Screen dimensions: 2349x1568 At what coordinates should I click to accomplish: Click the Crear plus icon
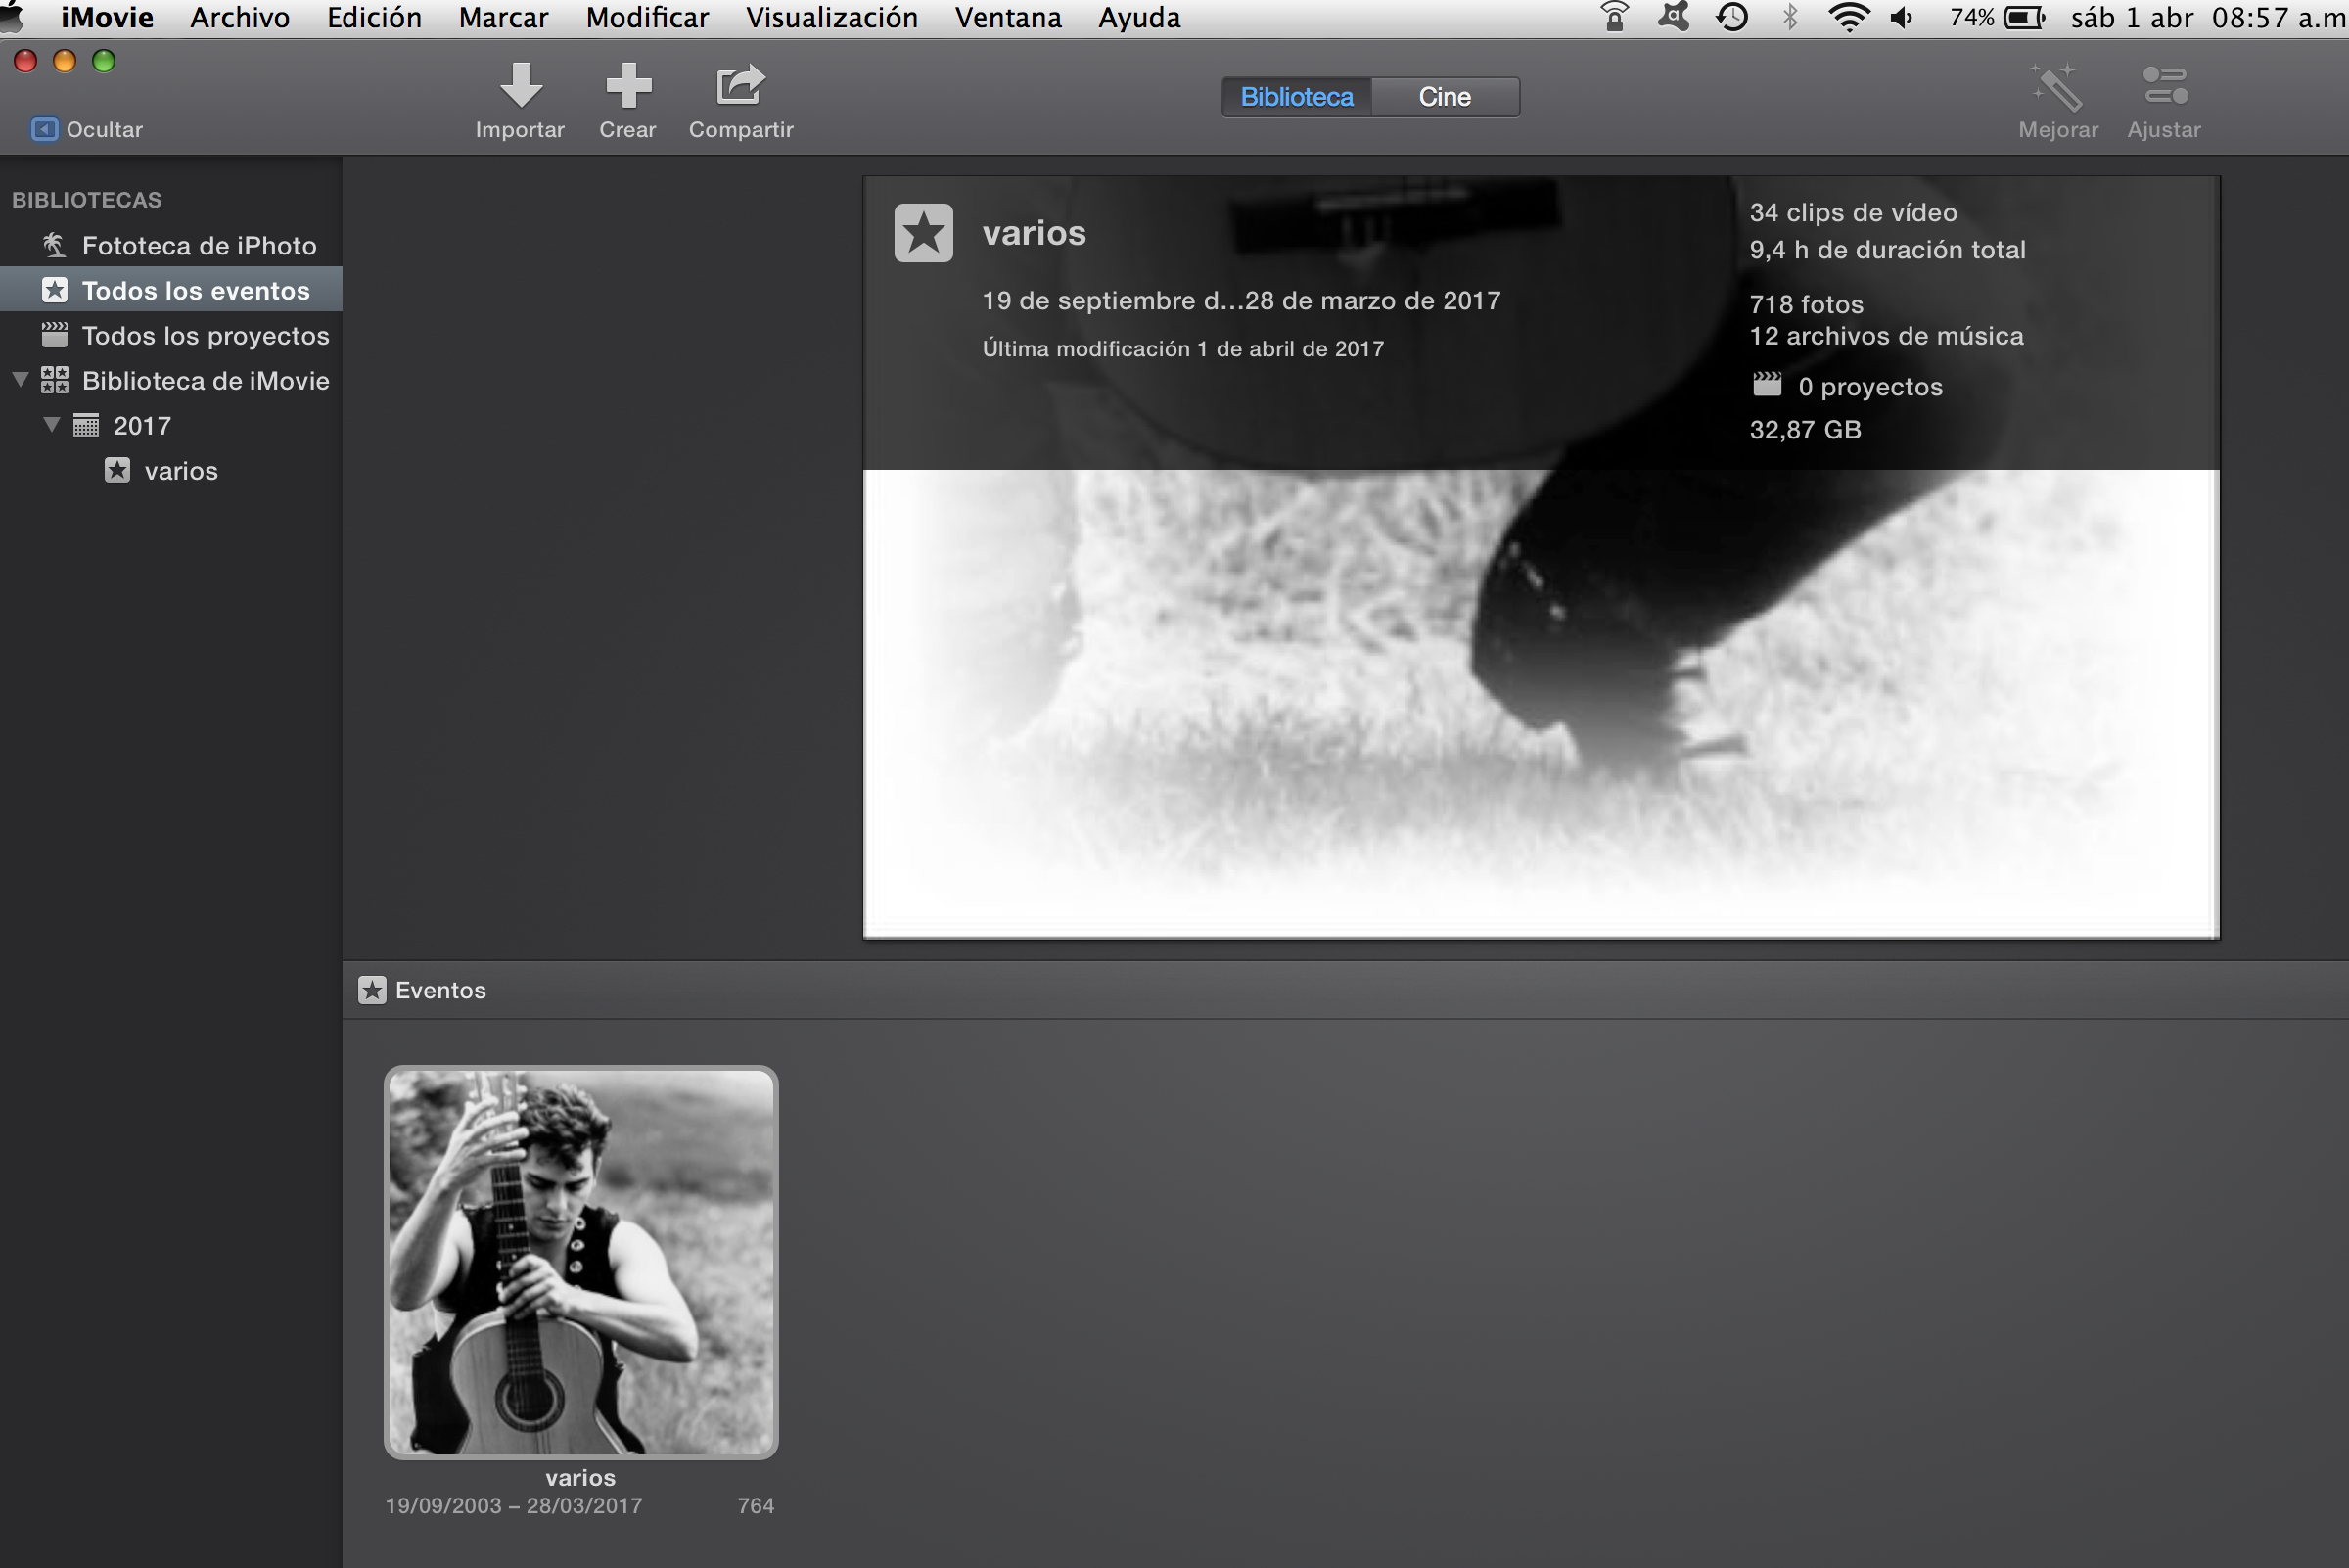tap(628, 86)
